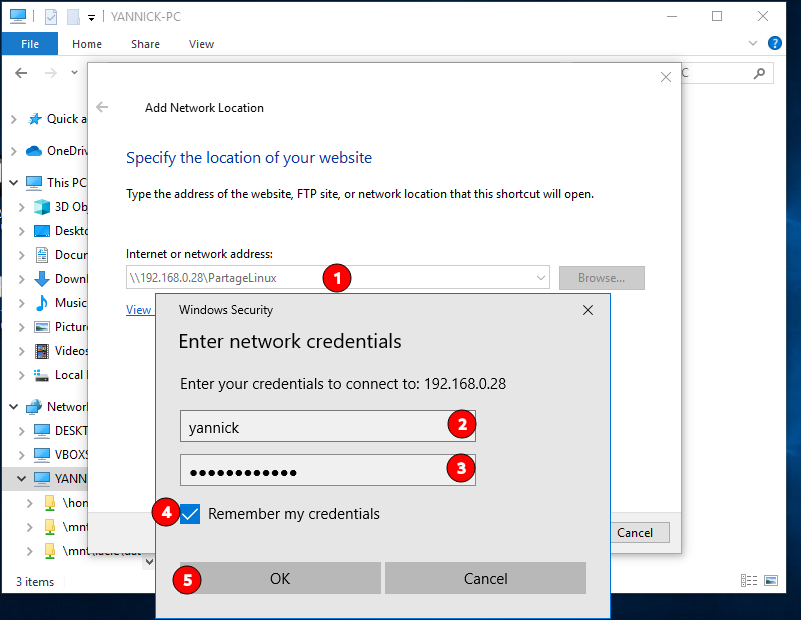Image resolution: width=801 pixels, height=620 pixels.
Task: Expand the This PC tree node
Action: pyautogui.click(x=13, y=183)
